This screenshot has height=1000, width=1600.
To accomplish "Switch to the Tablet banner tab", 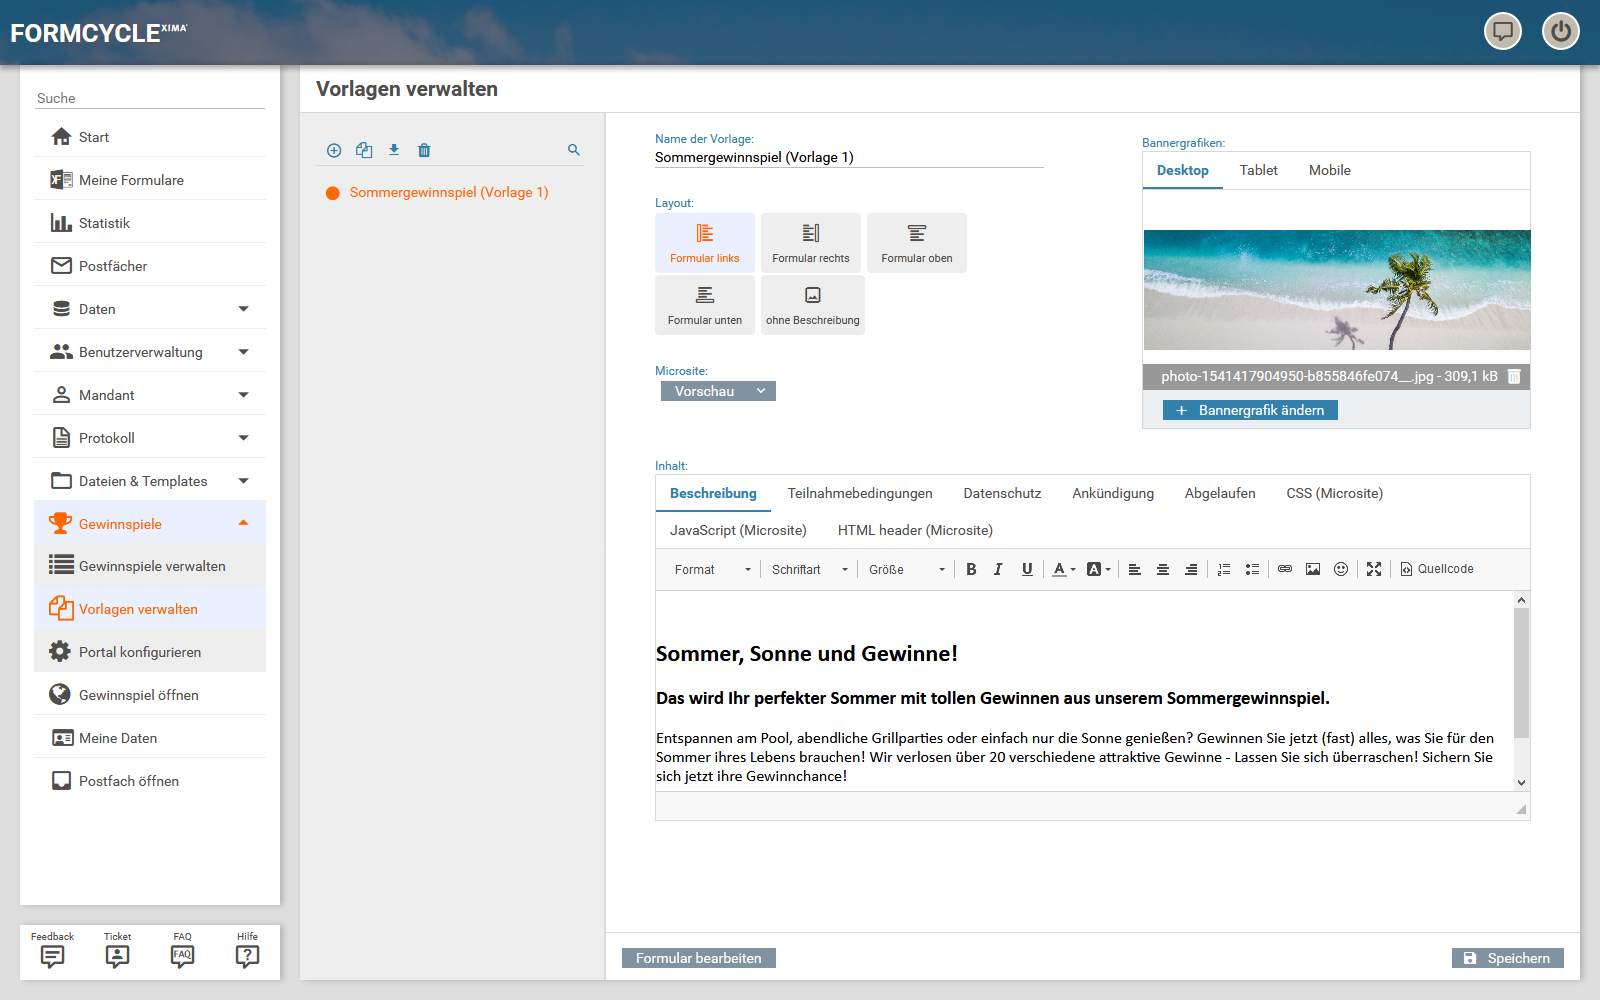I will 1258,170.
